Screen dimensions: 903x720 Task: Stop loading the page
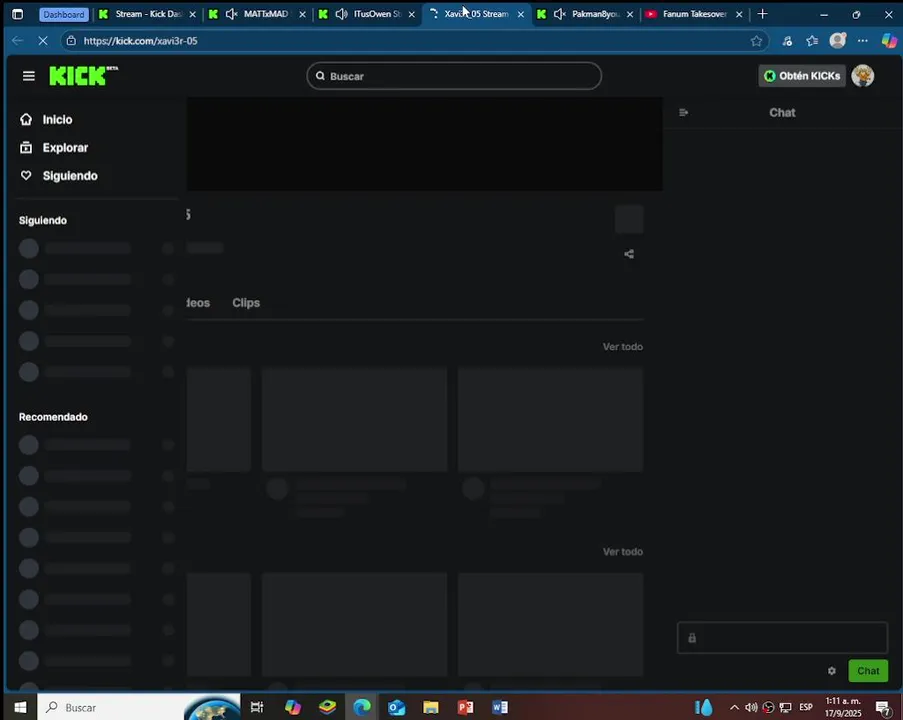43,41
